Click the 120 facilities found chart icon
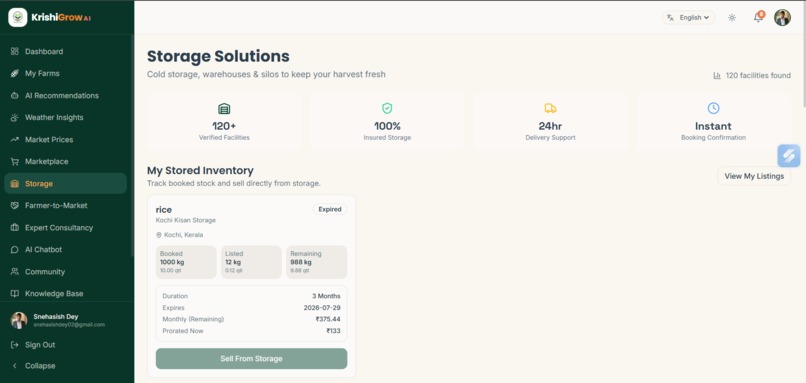The height and width of the screenshot is (383, 806). (717, 76)
